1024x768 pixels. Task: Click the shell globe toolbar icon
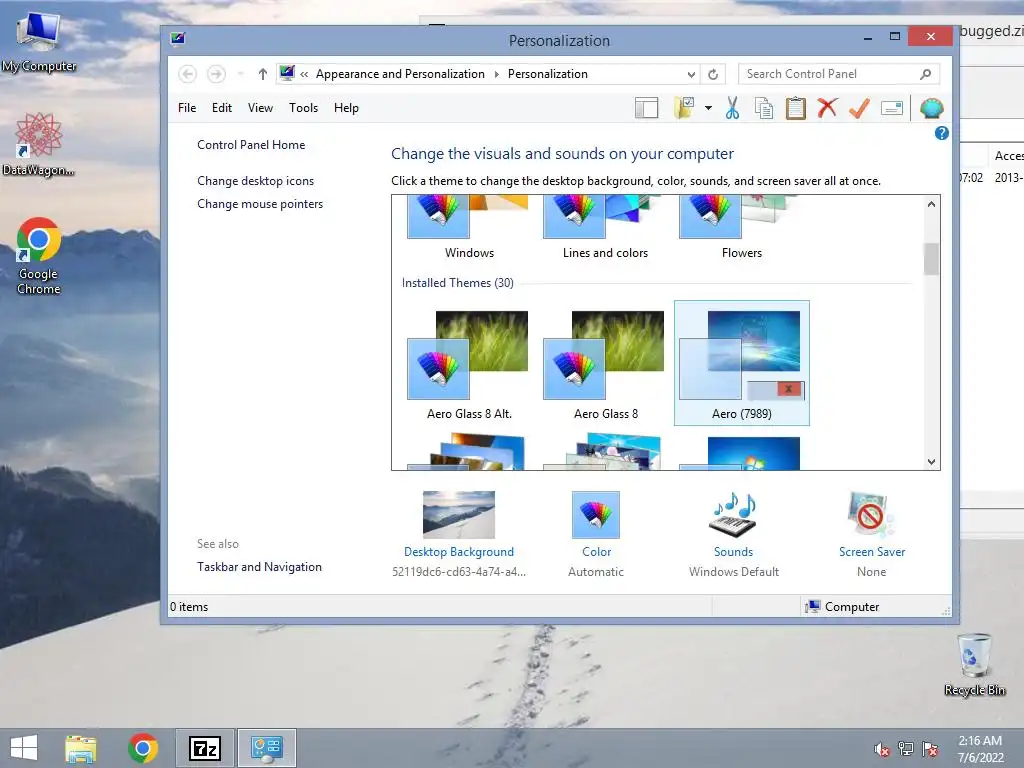(x=931, y=108)
